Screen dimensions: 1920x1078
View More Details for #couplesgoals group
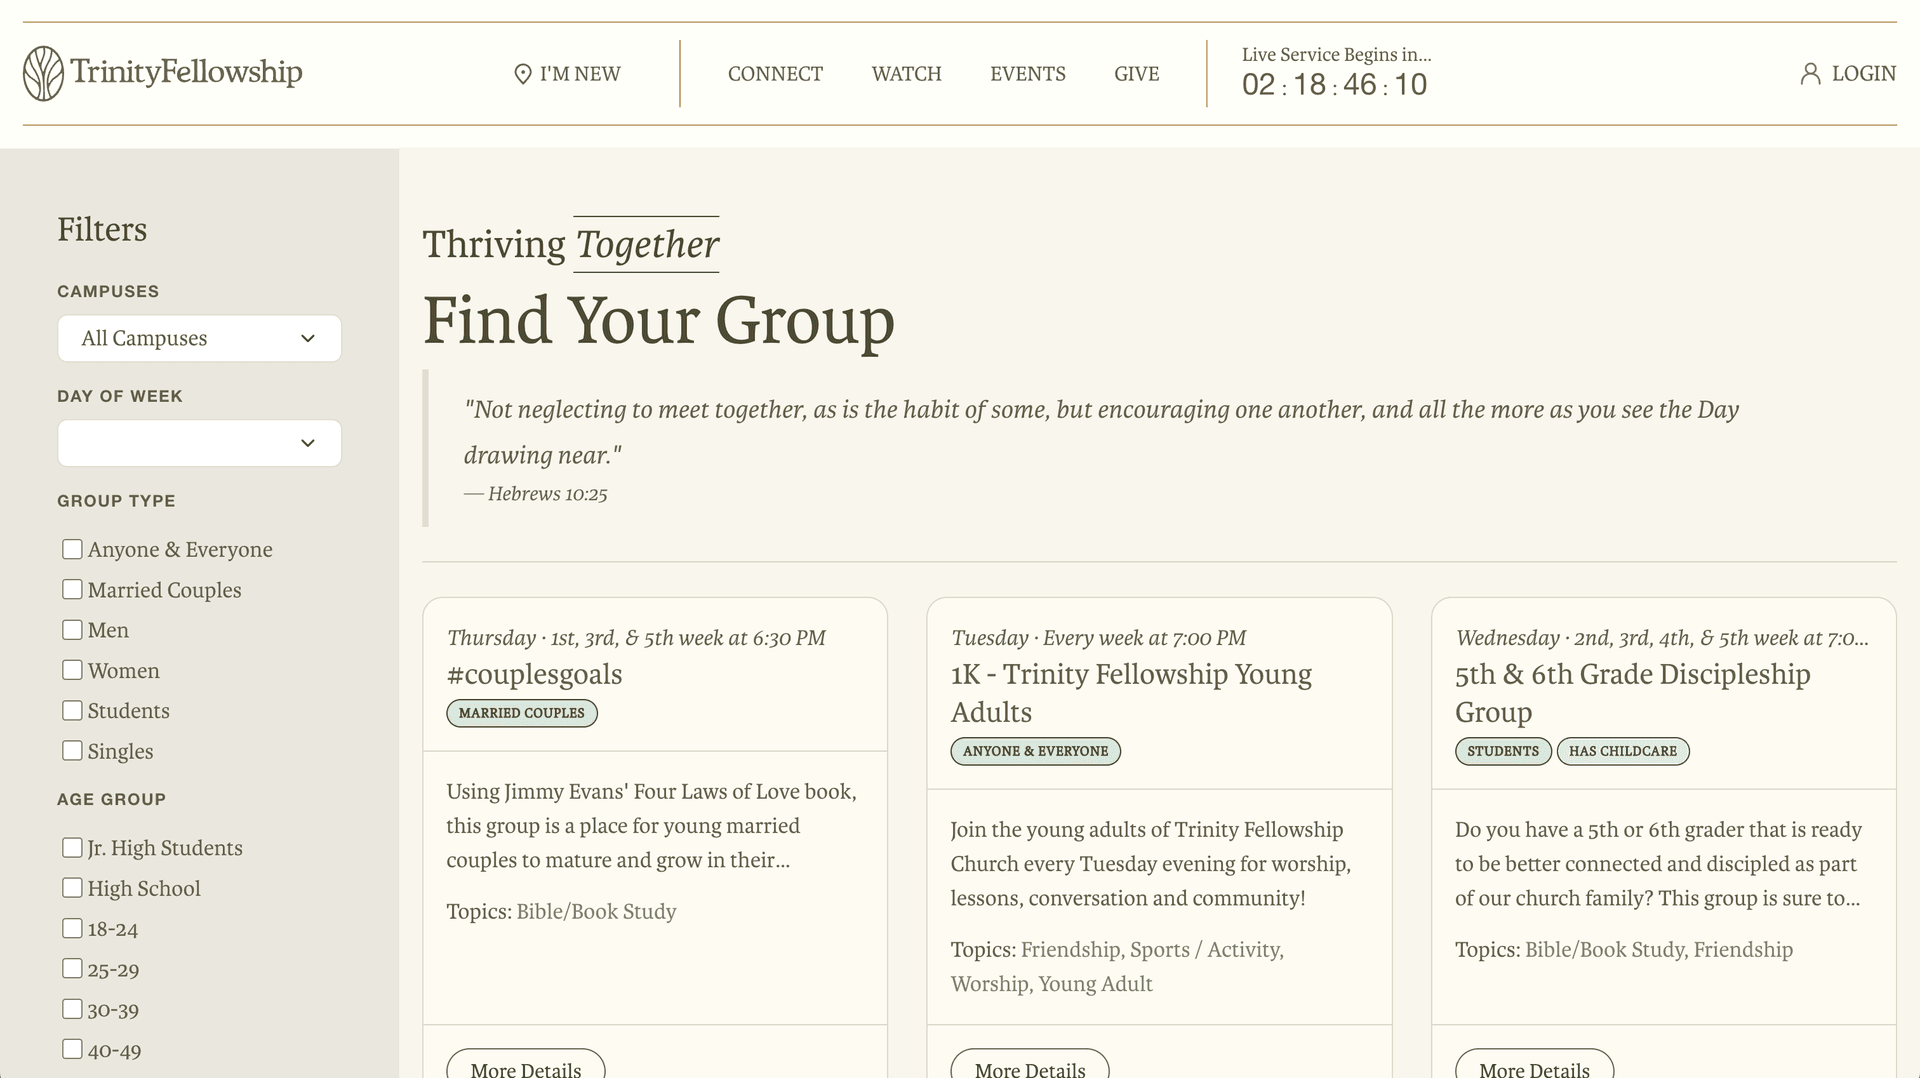(x=526, y=1066)
